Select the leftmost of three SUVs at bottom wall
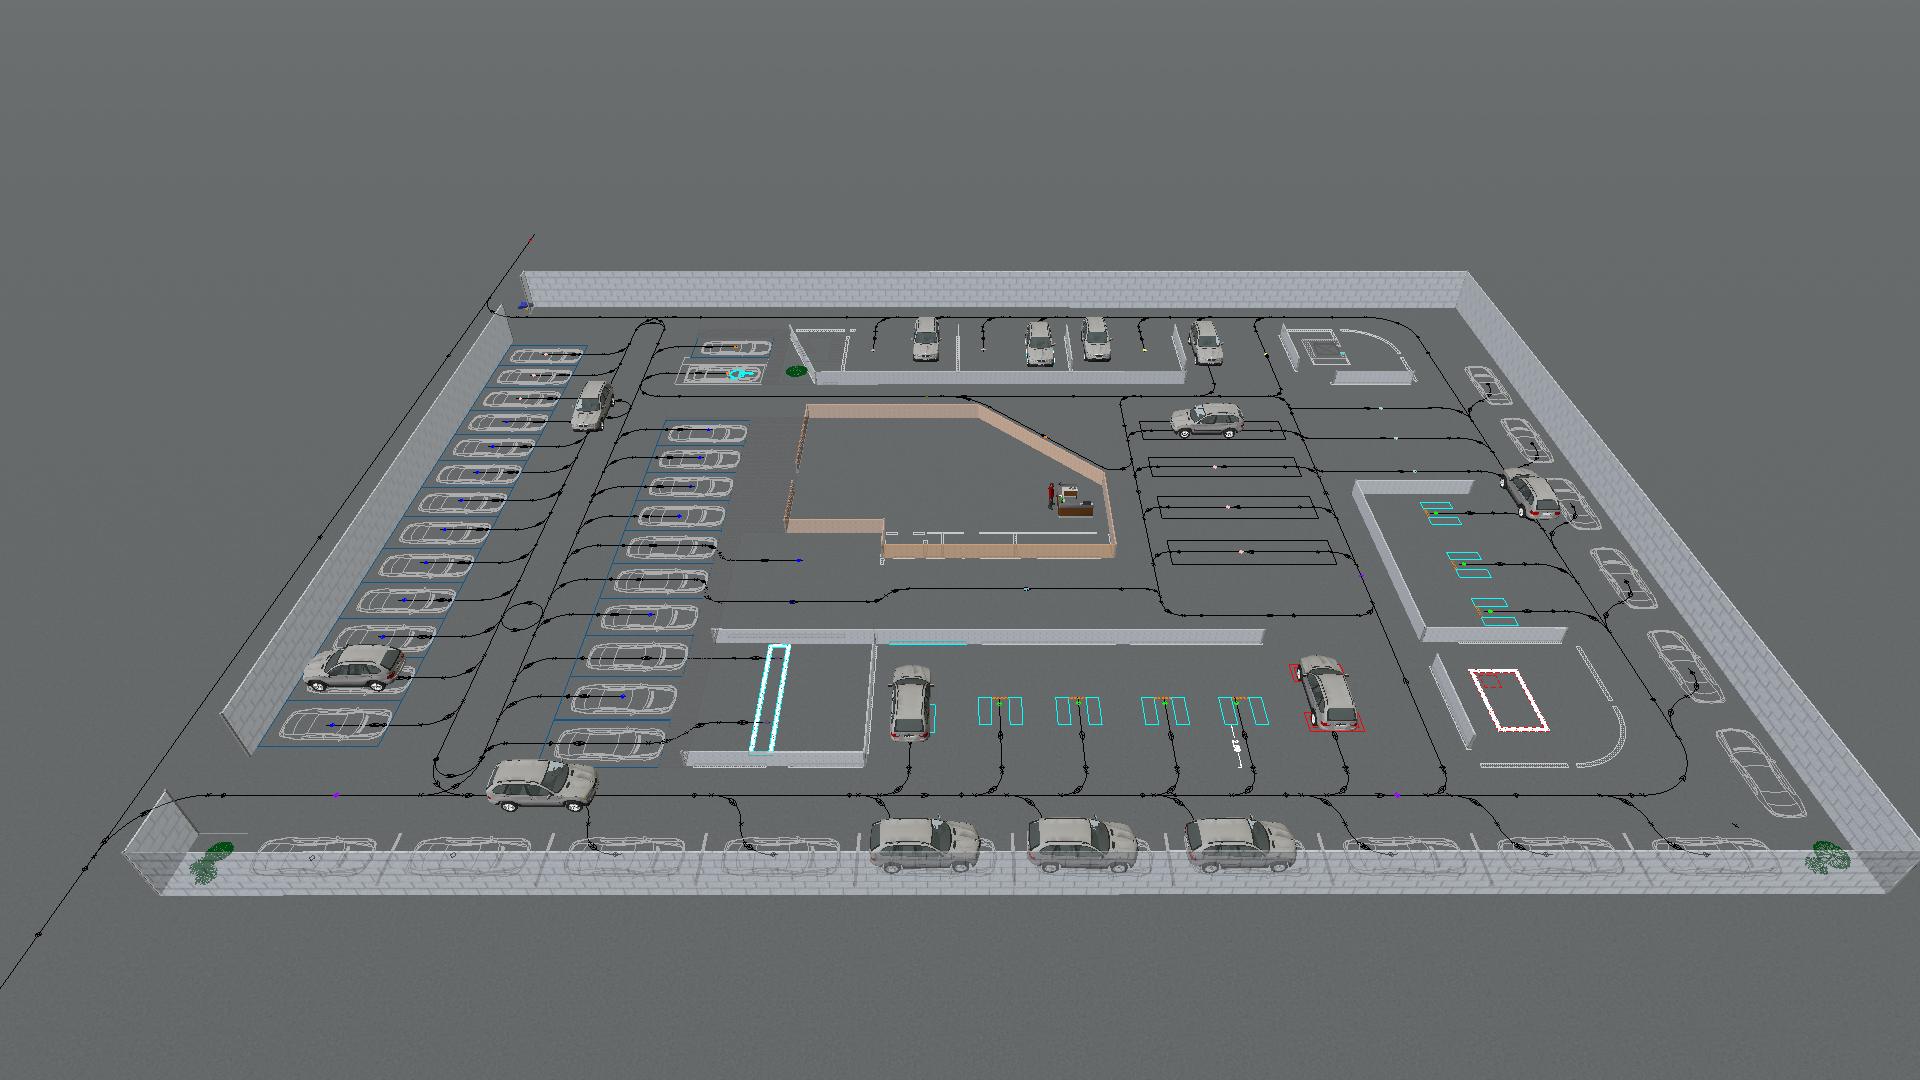The image size is (1920, 1080). coord(924,844)
